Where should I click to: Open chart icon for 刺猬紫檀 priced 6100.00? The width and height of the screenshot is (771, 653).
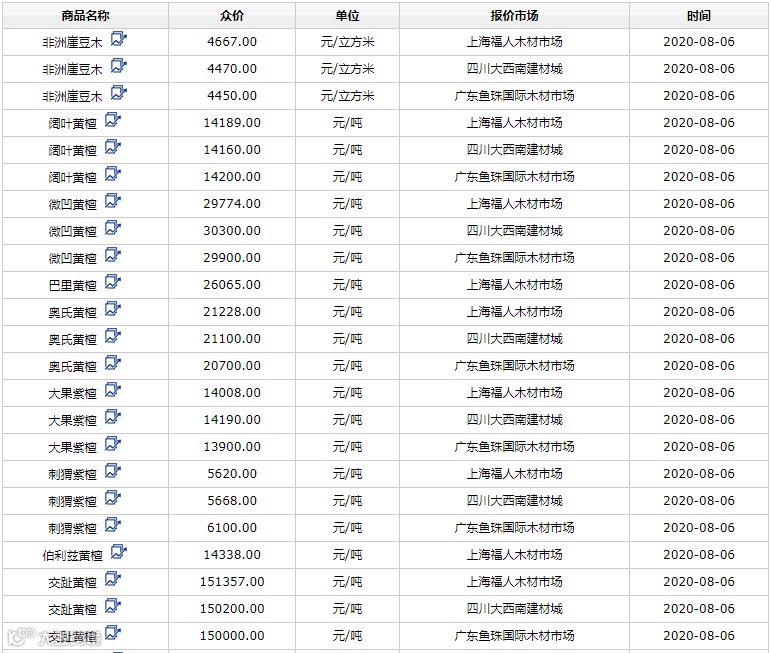(113, 526)
